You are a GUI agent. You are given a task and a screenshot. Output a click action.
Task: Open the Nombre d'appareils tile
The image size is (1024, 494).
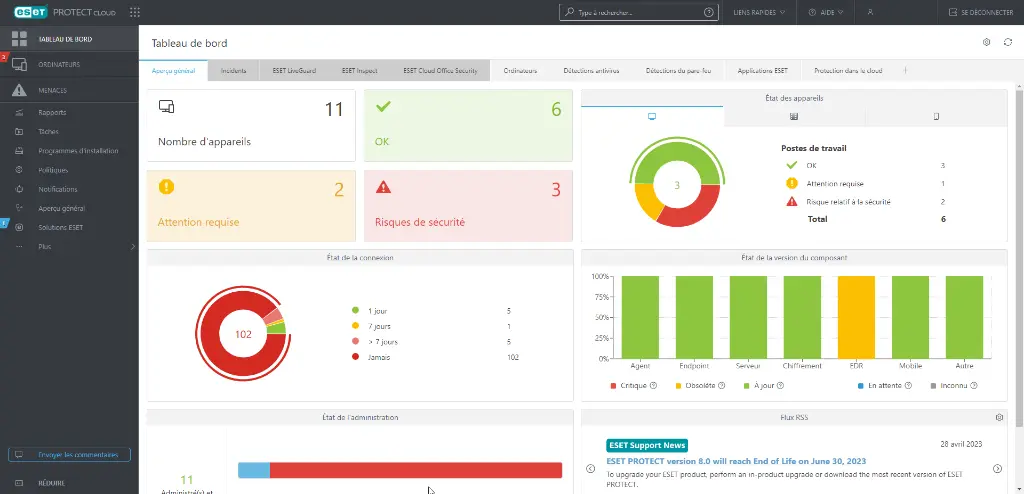(251, 125)
